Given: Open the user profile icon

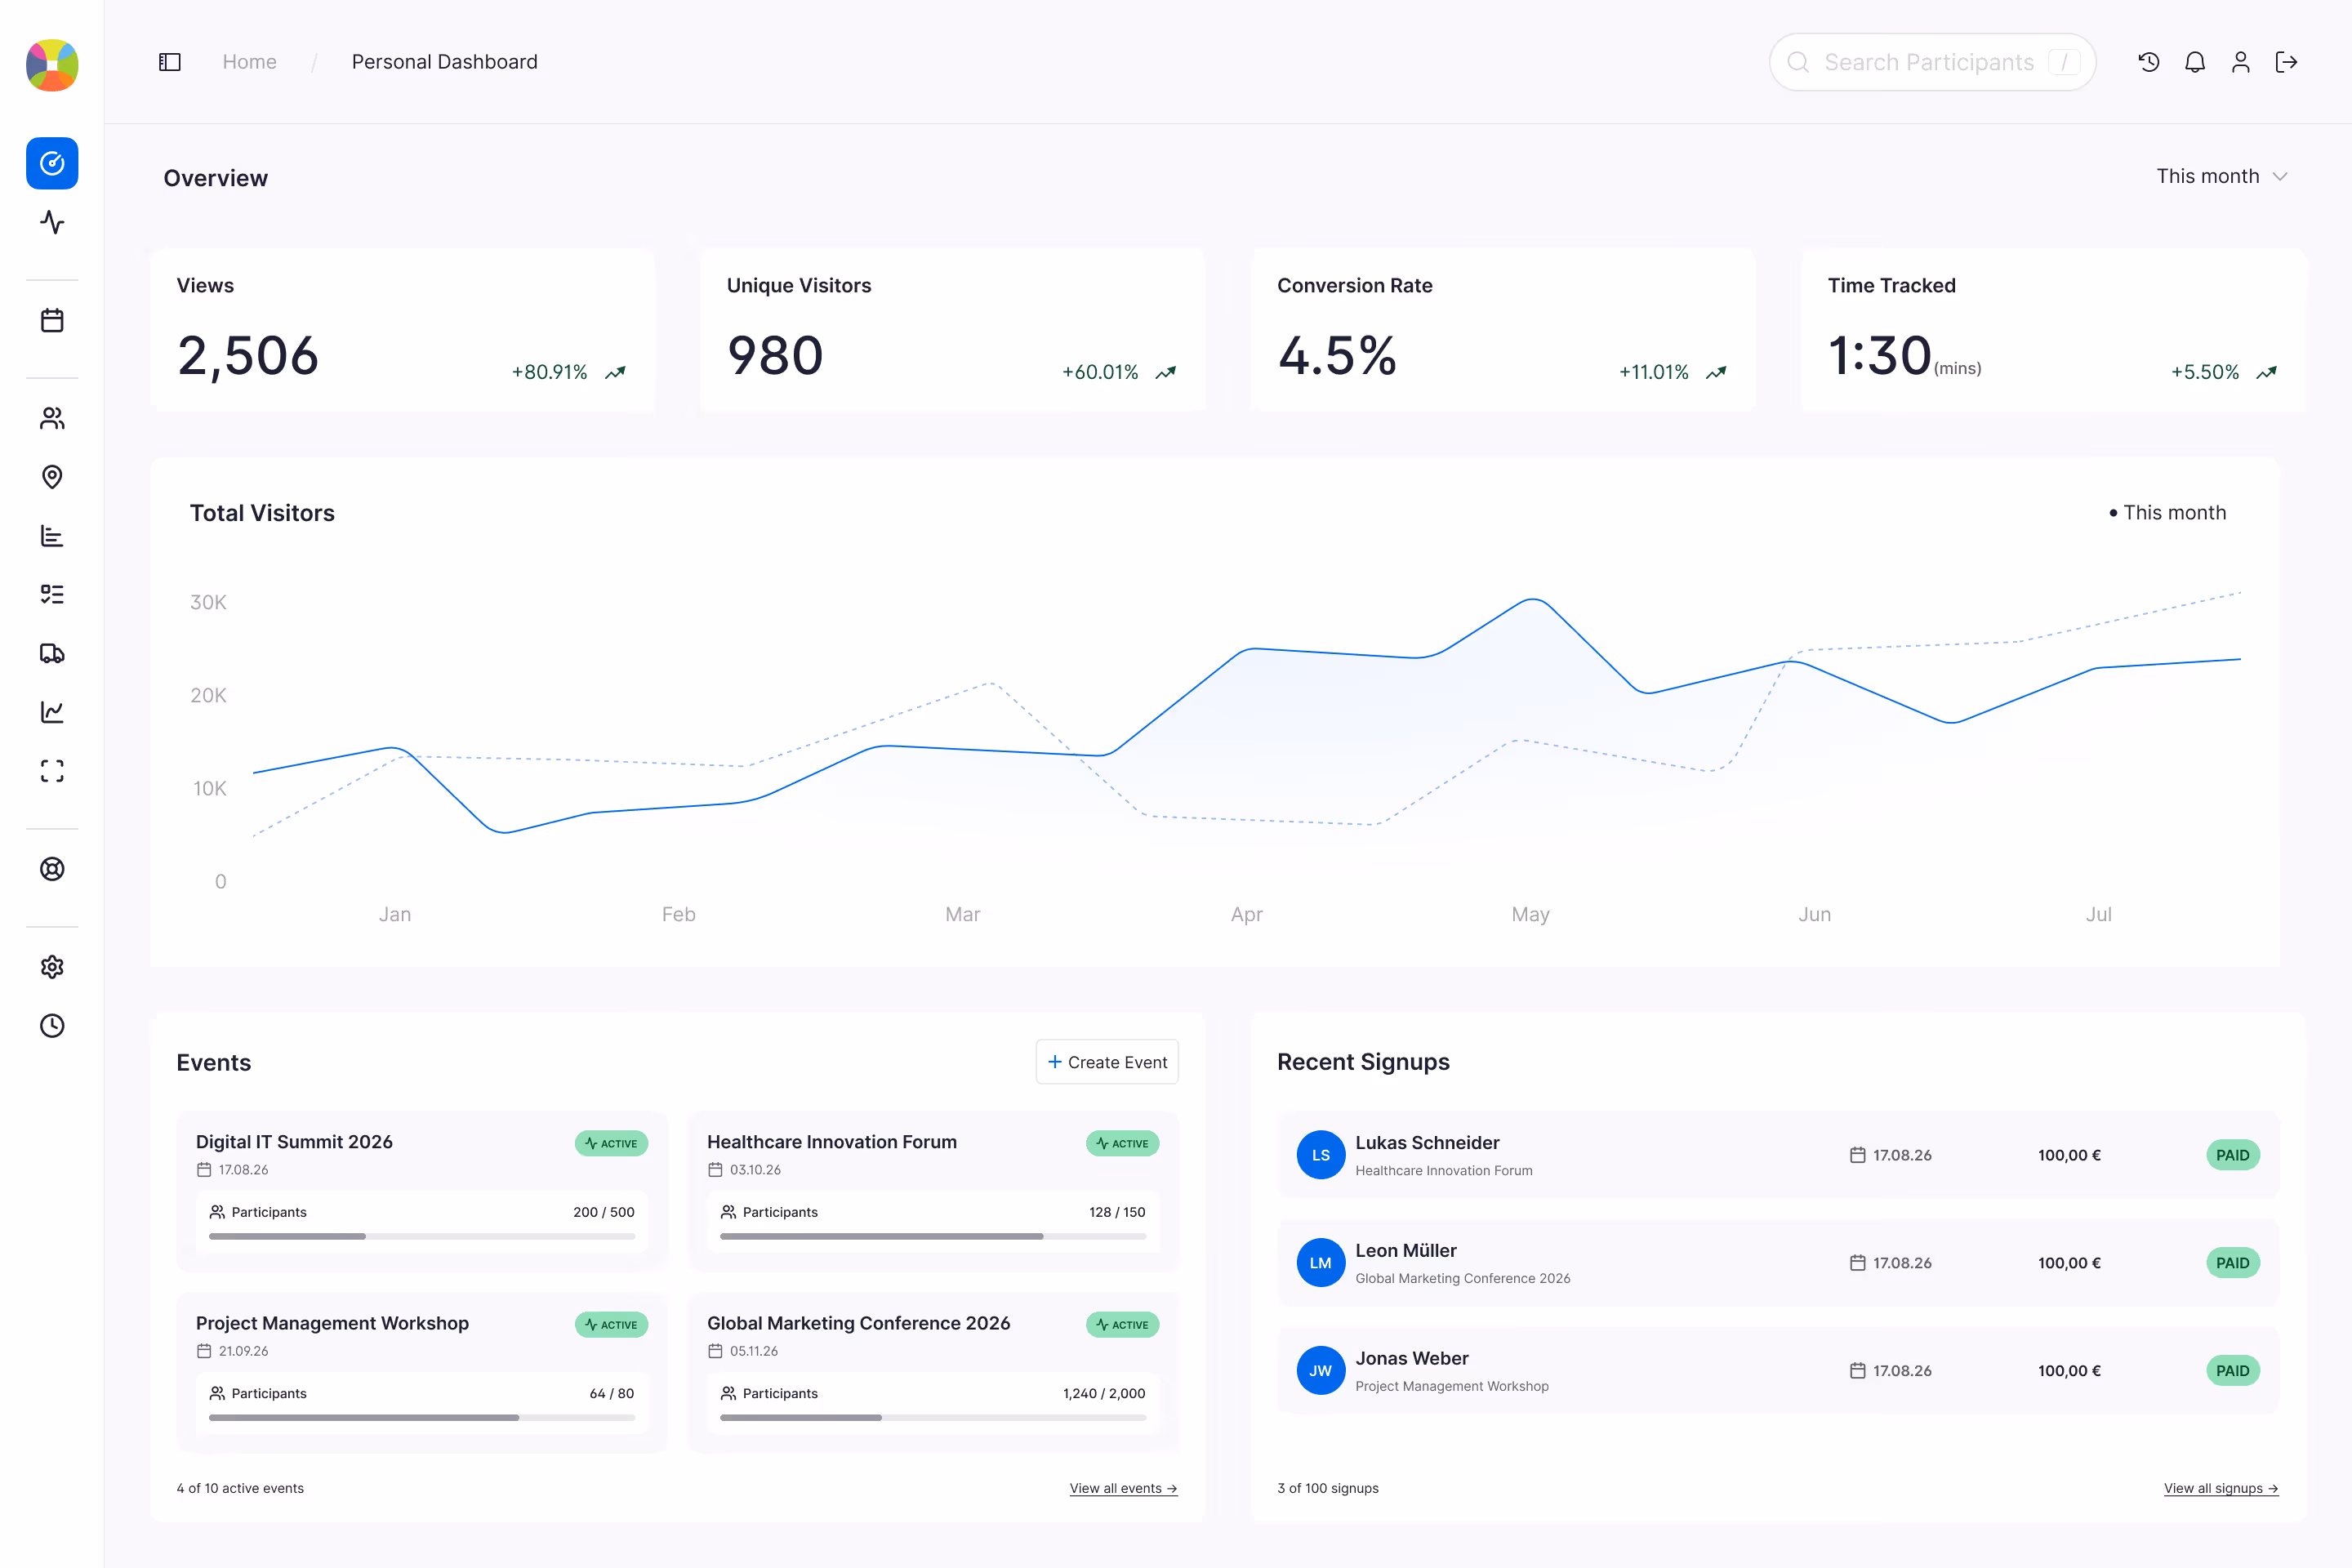Looking at the screenshot, I should (2241, 62).
